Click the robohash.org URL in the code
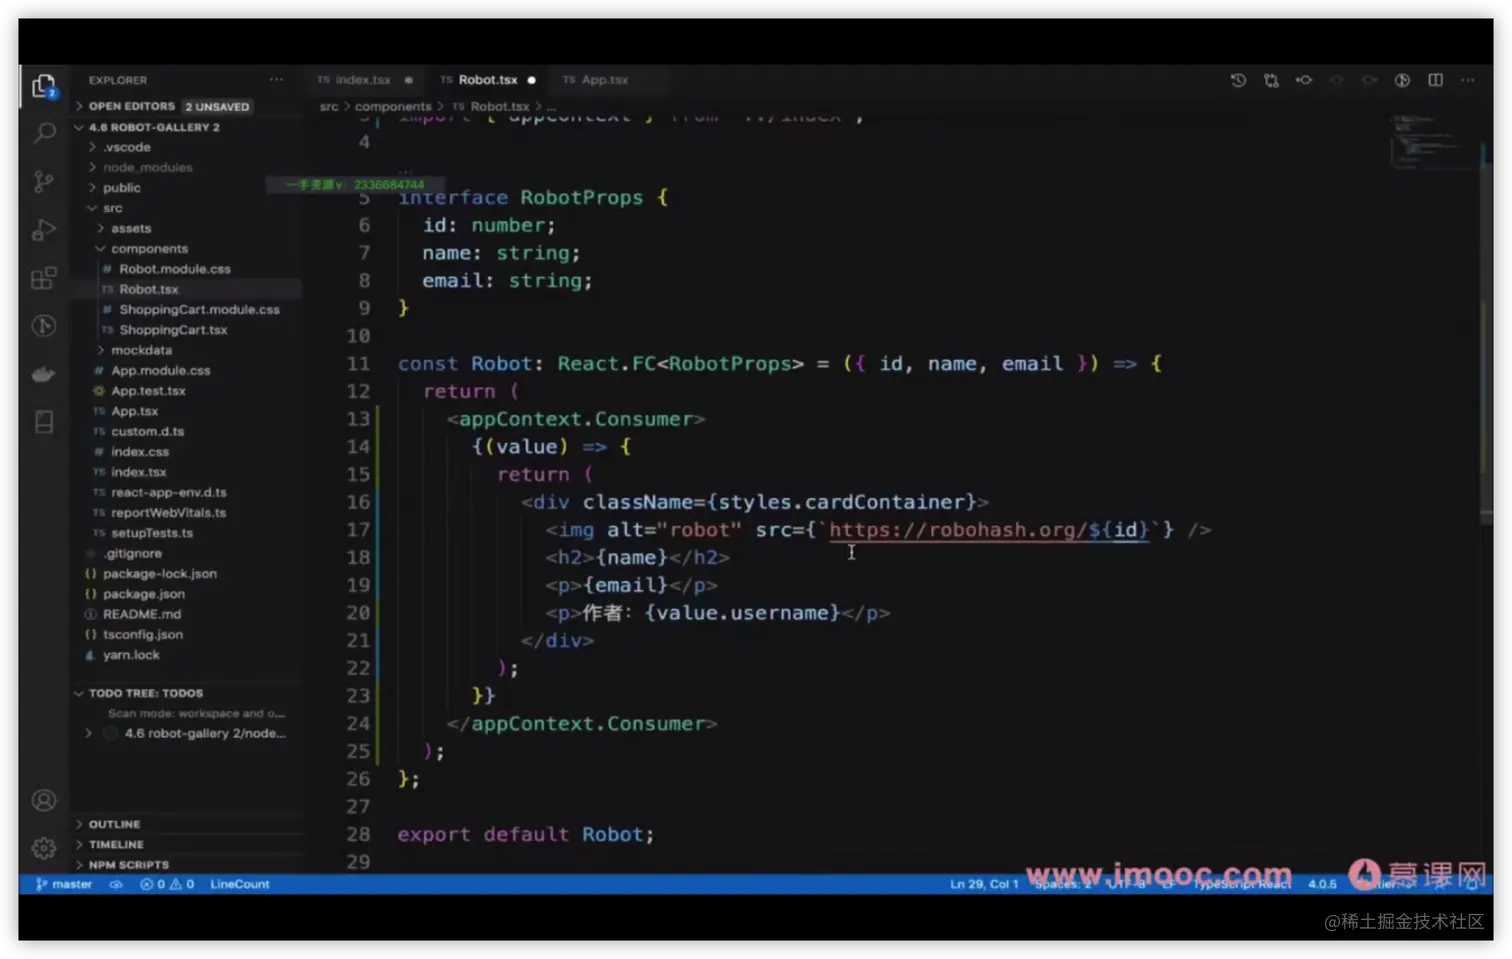 tap(988, 530)
